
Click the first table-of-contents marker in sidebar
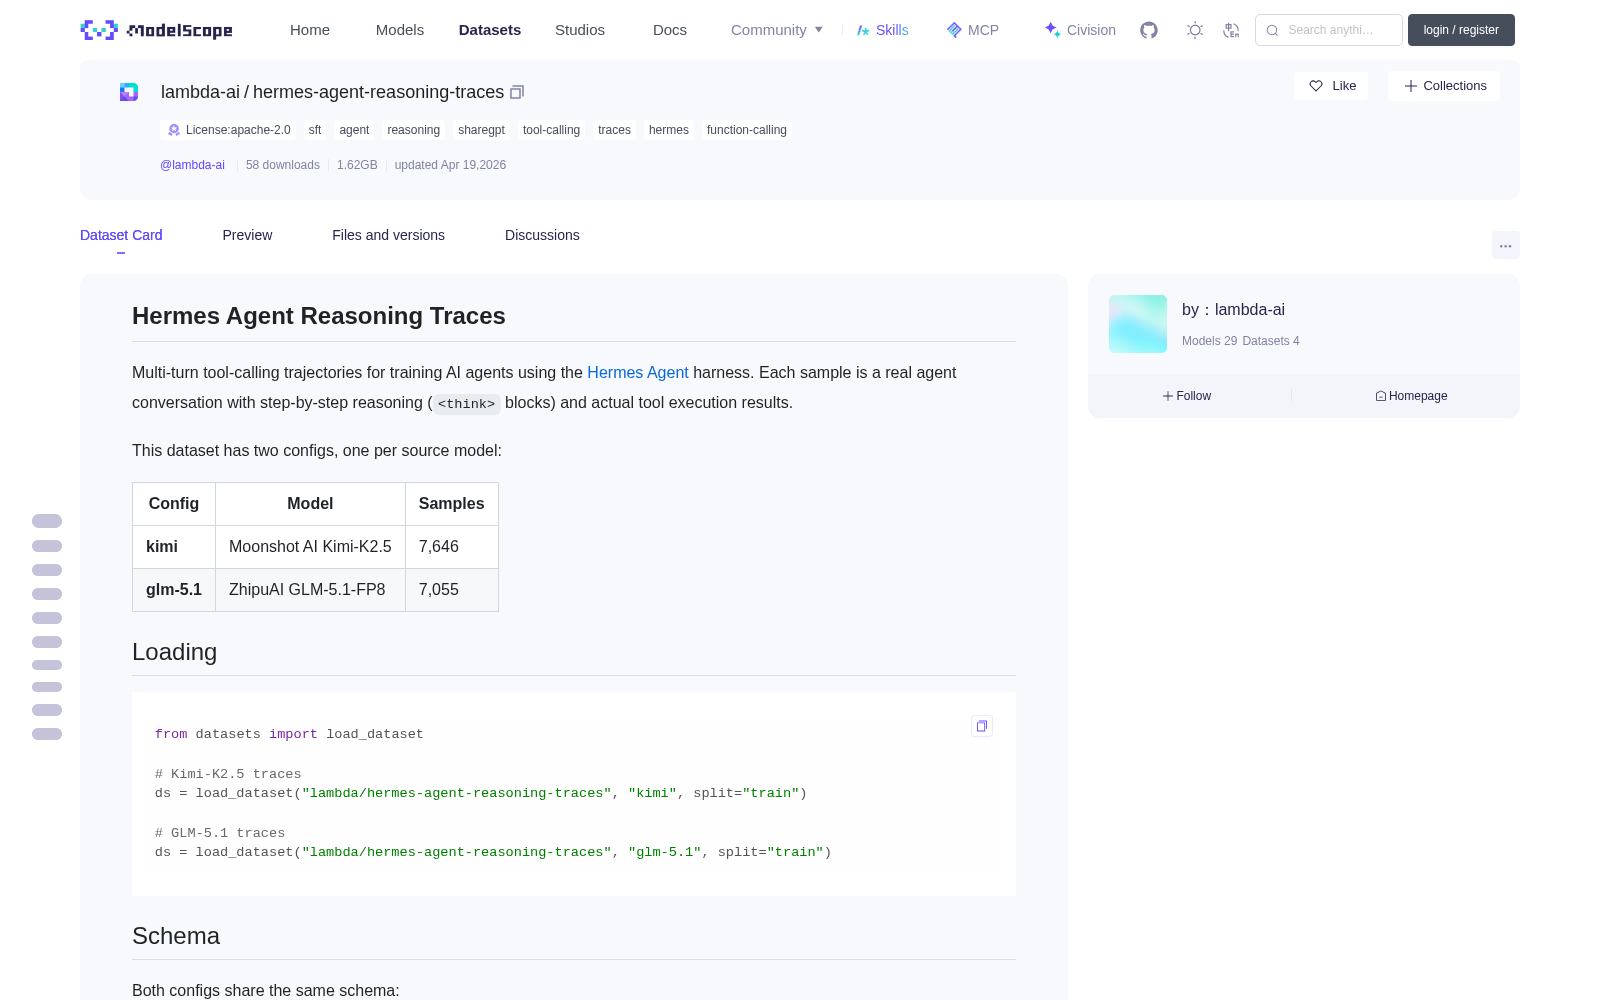point(47,521)
